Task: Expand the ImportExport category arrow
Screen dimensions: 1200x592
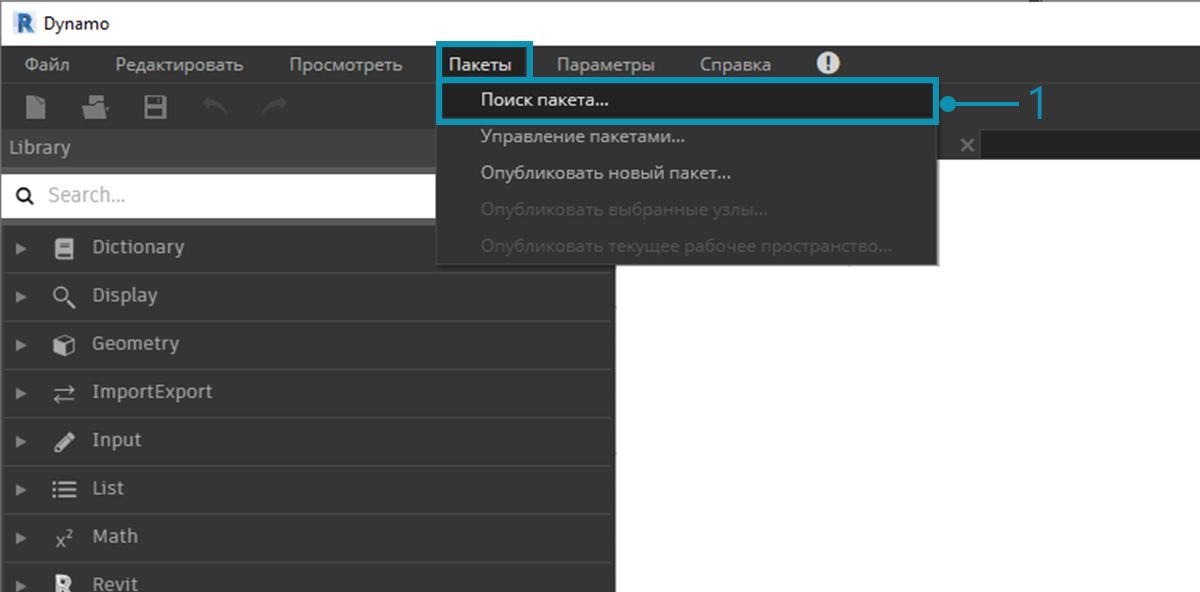Action: (21, 394)
